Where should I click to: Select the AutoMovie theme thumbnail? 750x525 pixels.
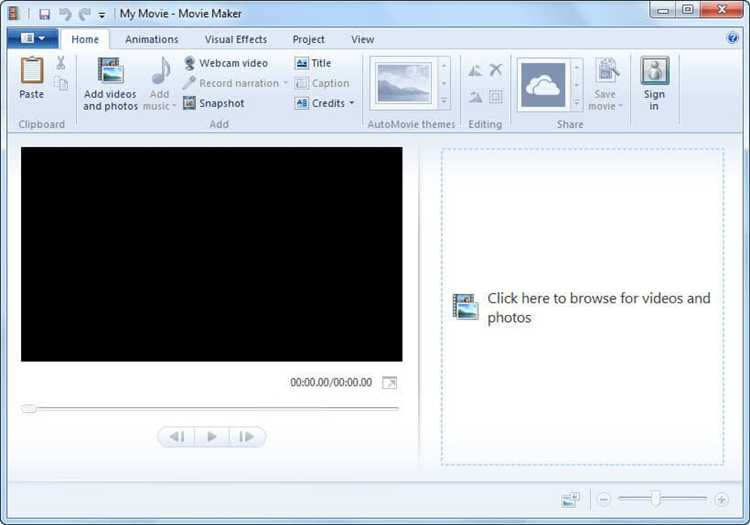tap(404, 84)
